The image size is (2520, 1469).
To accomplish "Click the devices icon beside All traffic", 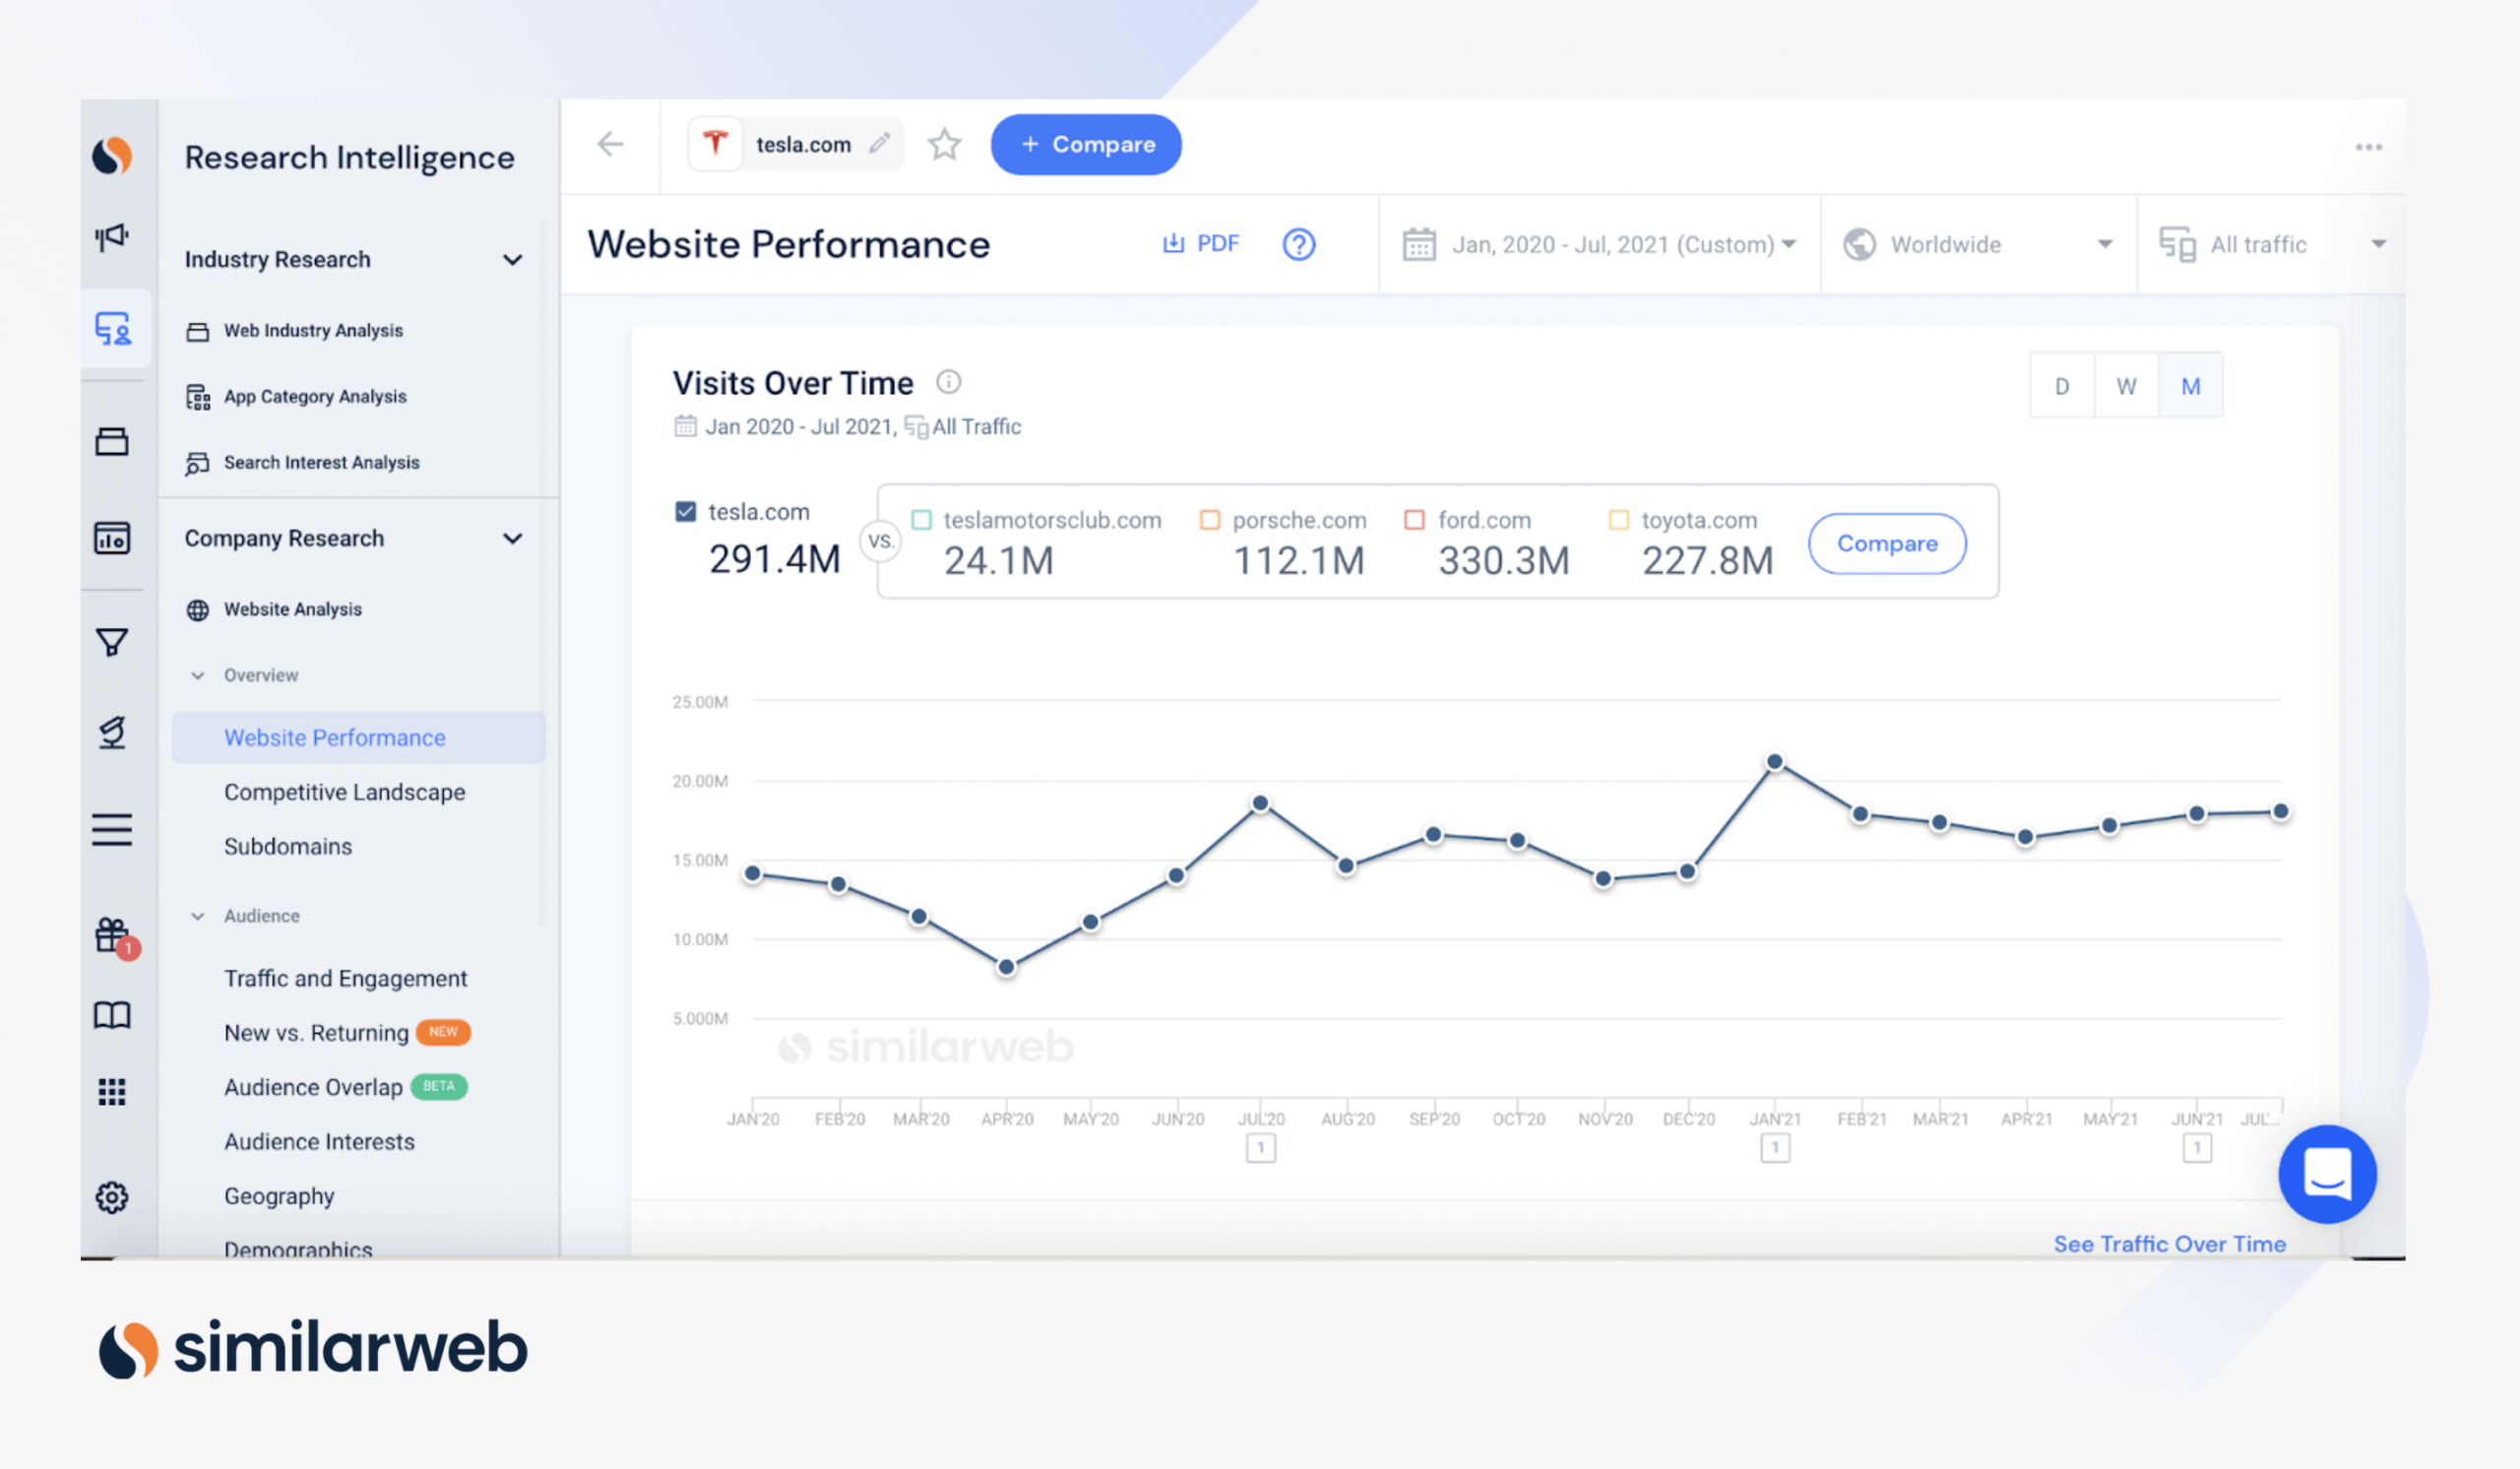I will click(2177, 244).
